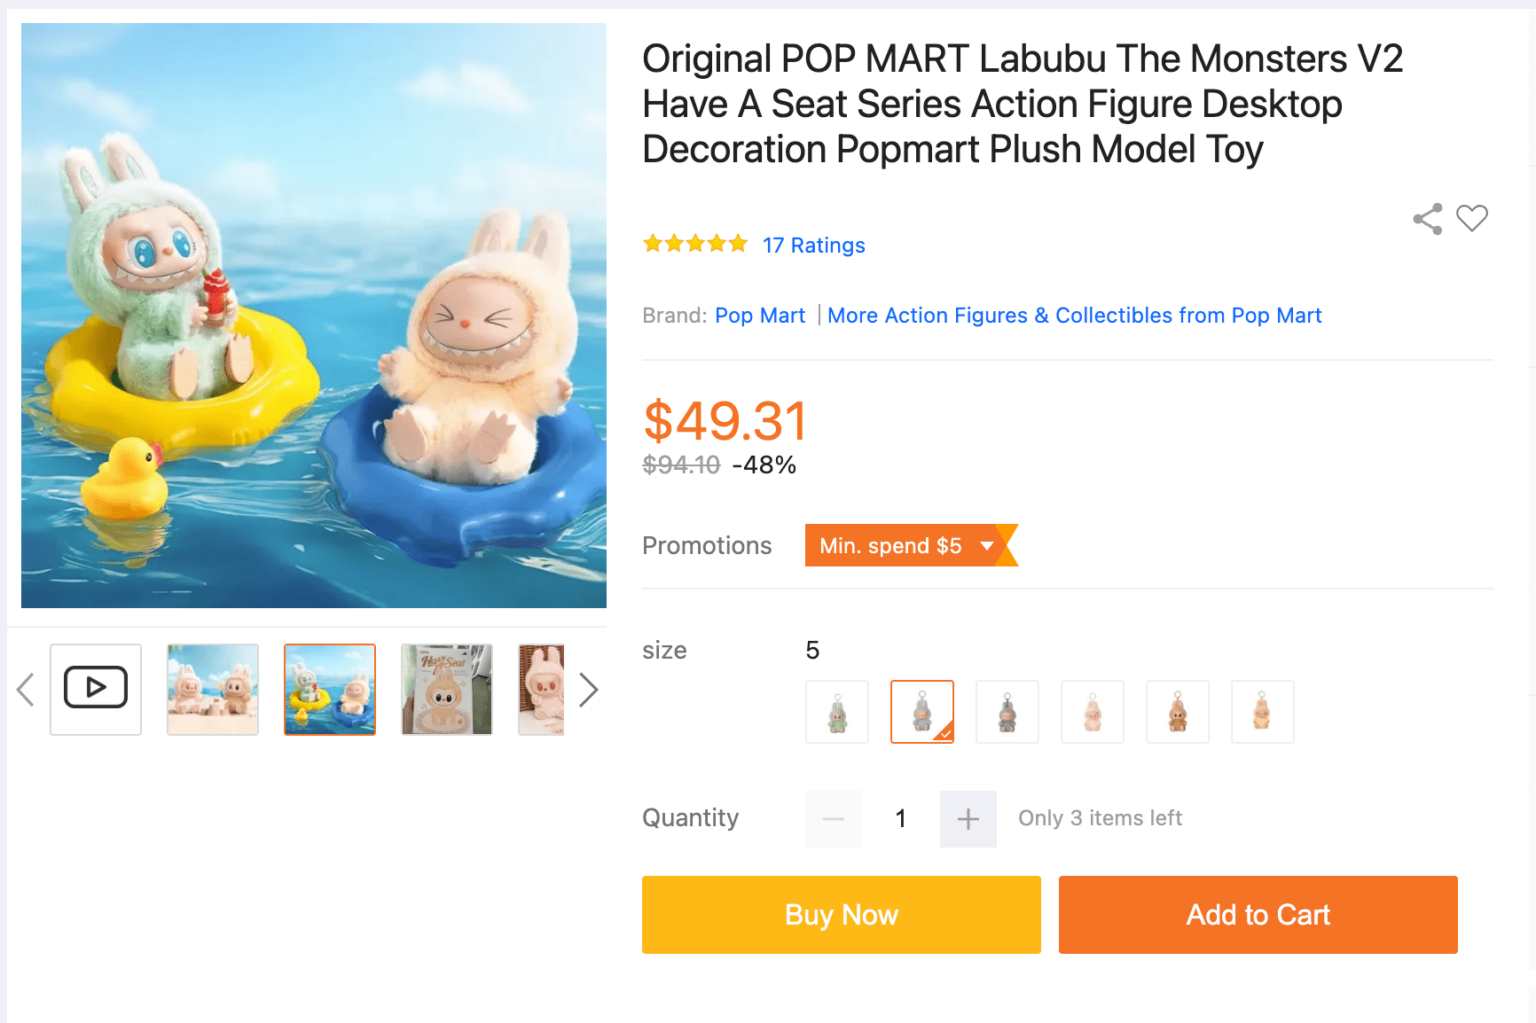Screen dimensions: 1536x1023
Task: Play the product video thumbnail
Action: (x=95, y=689)
